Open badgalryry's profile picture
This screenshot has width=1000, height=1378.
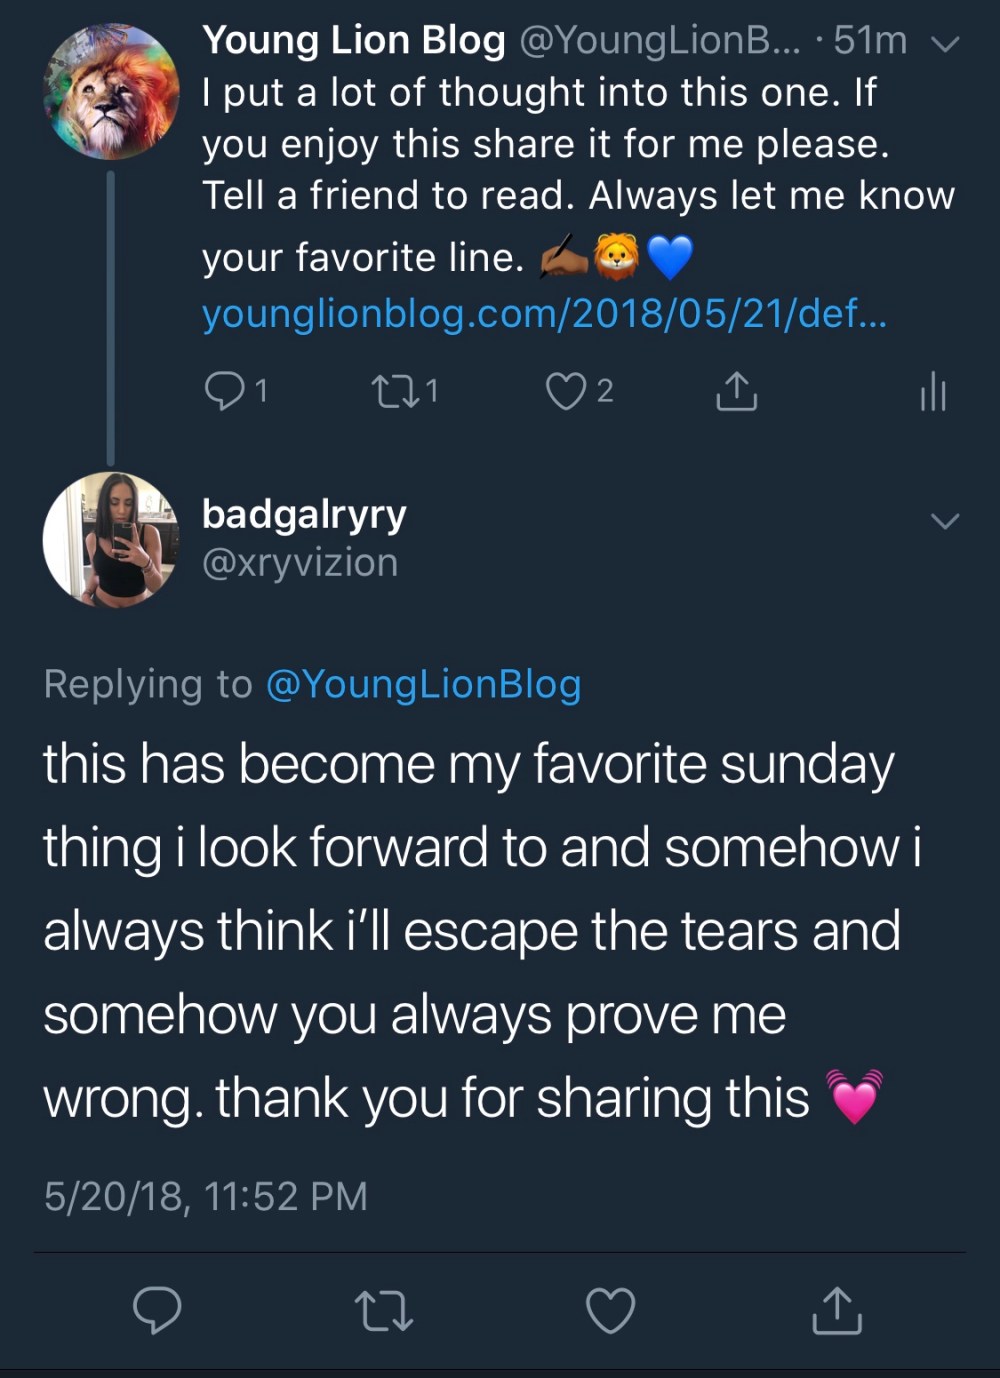[x=111, y=540]
